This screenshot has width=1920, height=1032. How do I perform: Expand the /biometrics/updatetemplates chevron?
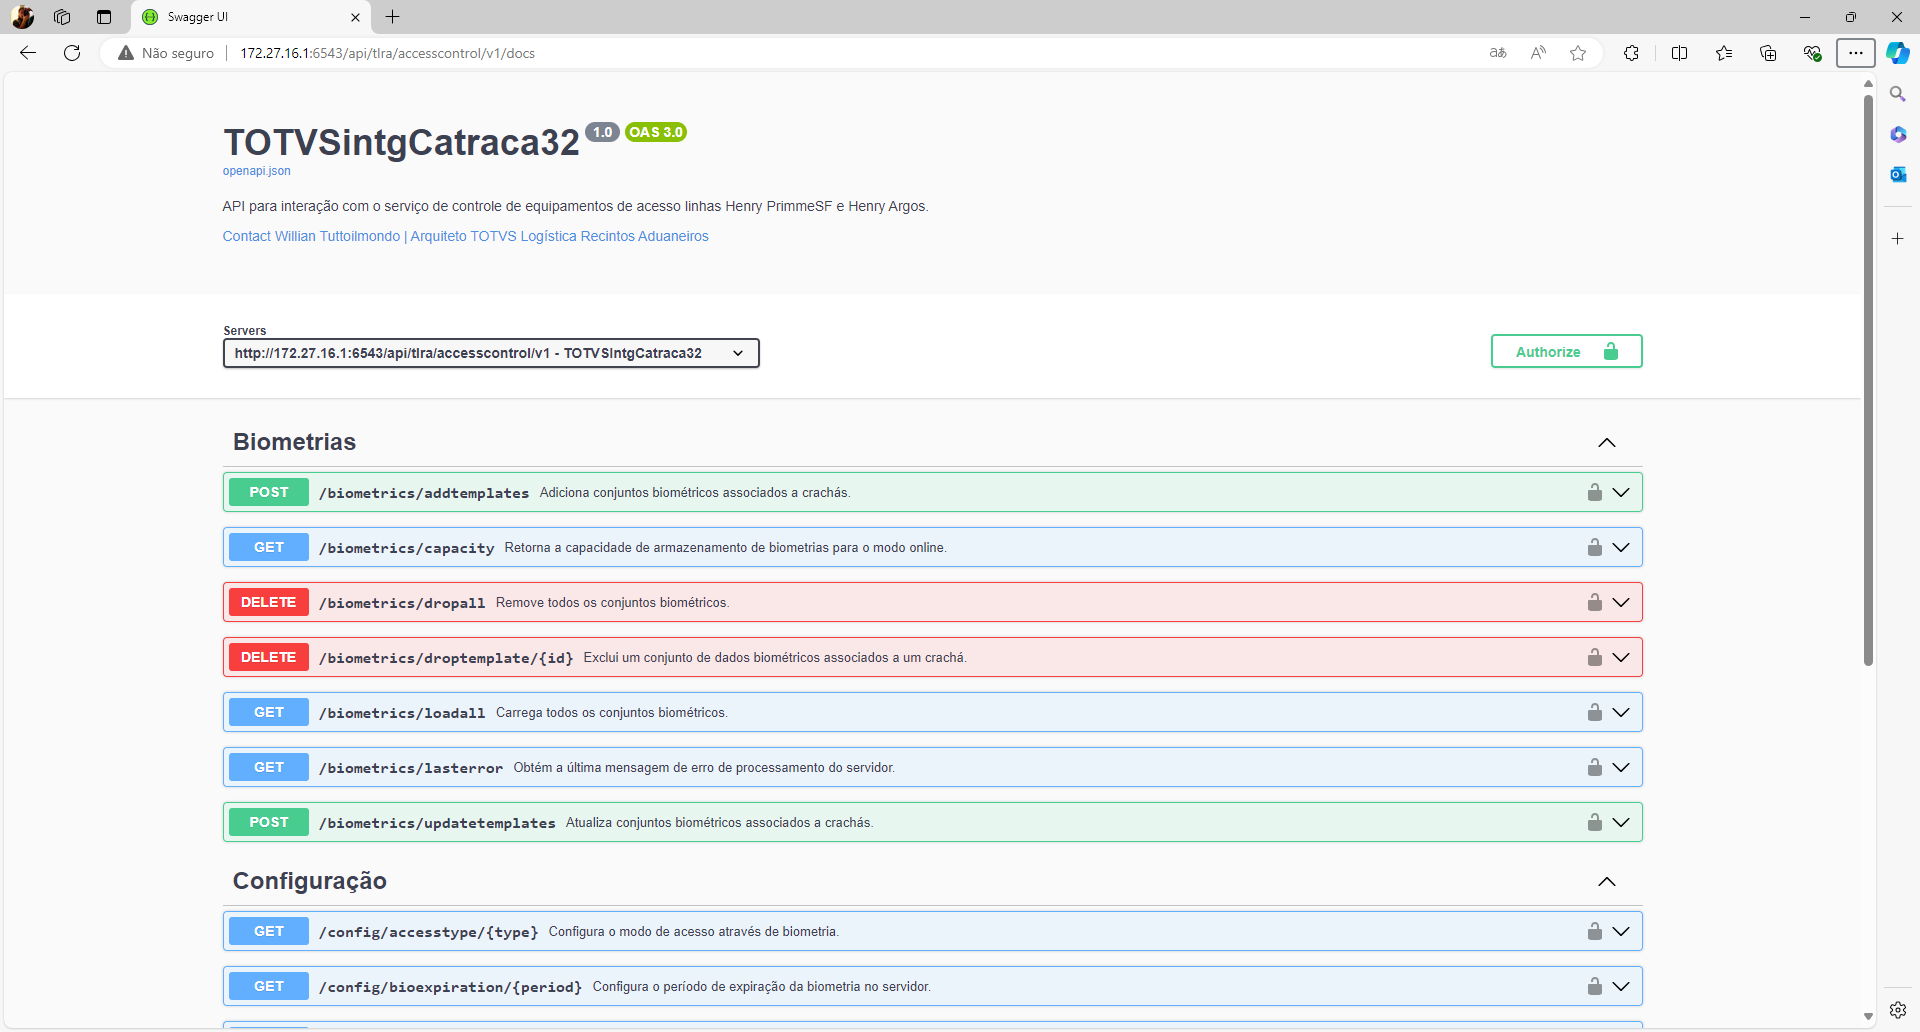click(x=1621, y=822)
